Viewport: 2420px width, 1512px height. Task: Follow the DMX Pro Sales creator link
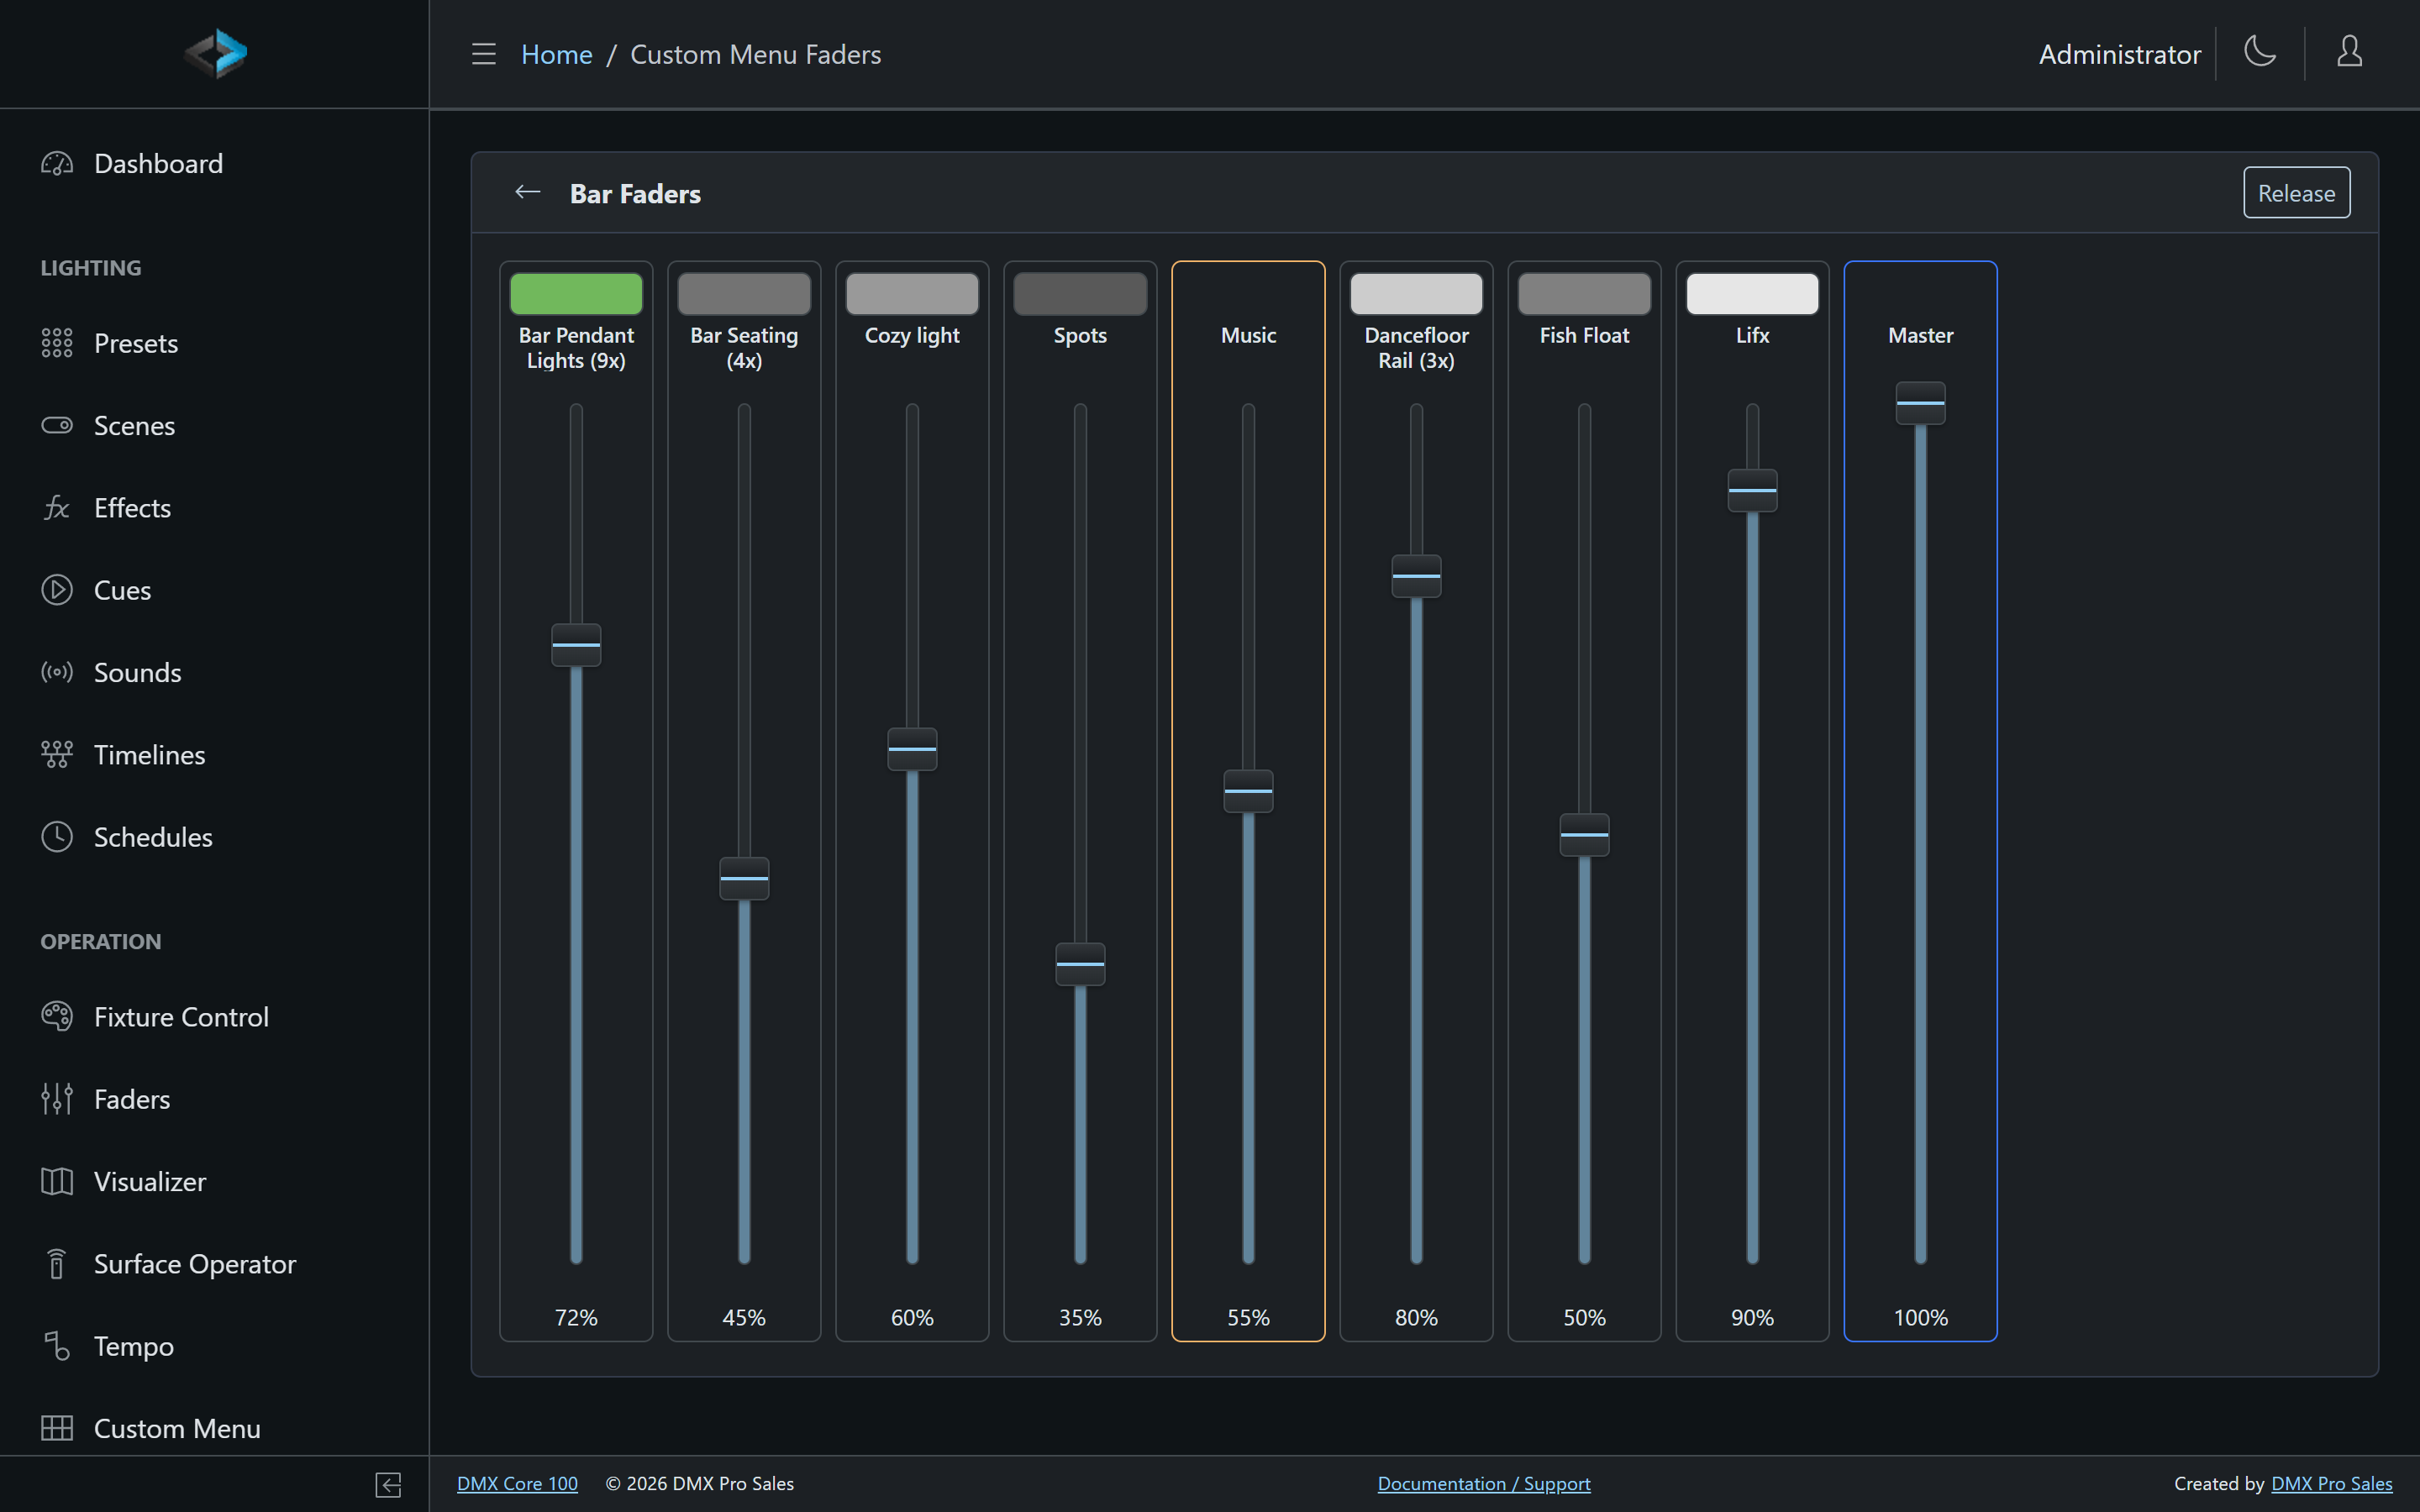tap(2332, 1484)
